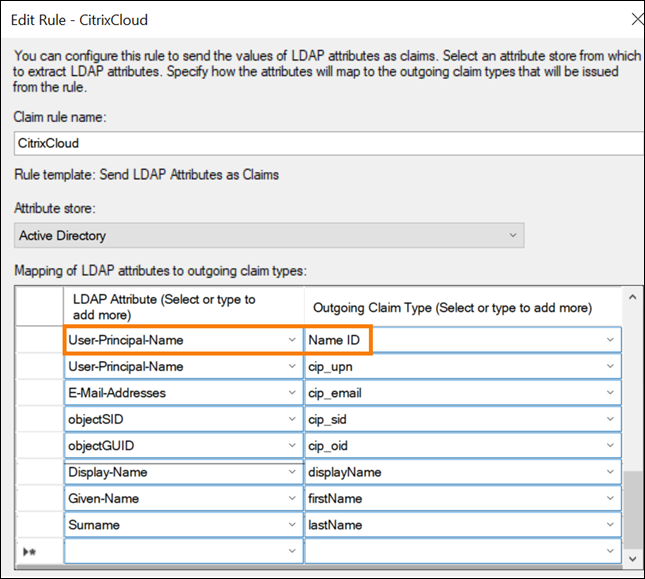Open cip_email outgoing claim dropdown
Viewport: 645px width, 579px height.
[x=610, y=393]
